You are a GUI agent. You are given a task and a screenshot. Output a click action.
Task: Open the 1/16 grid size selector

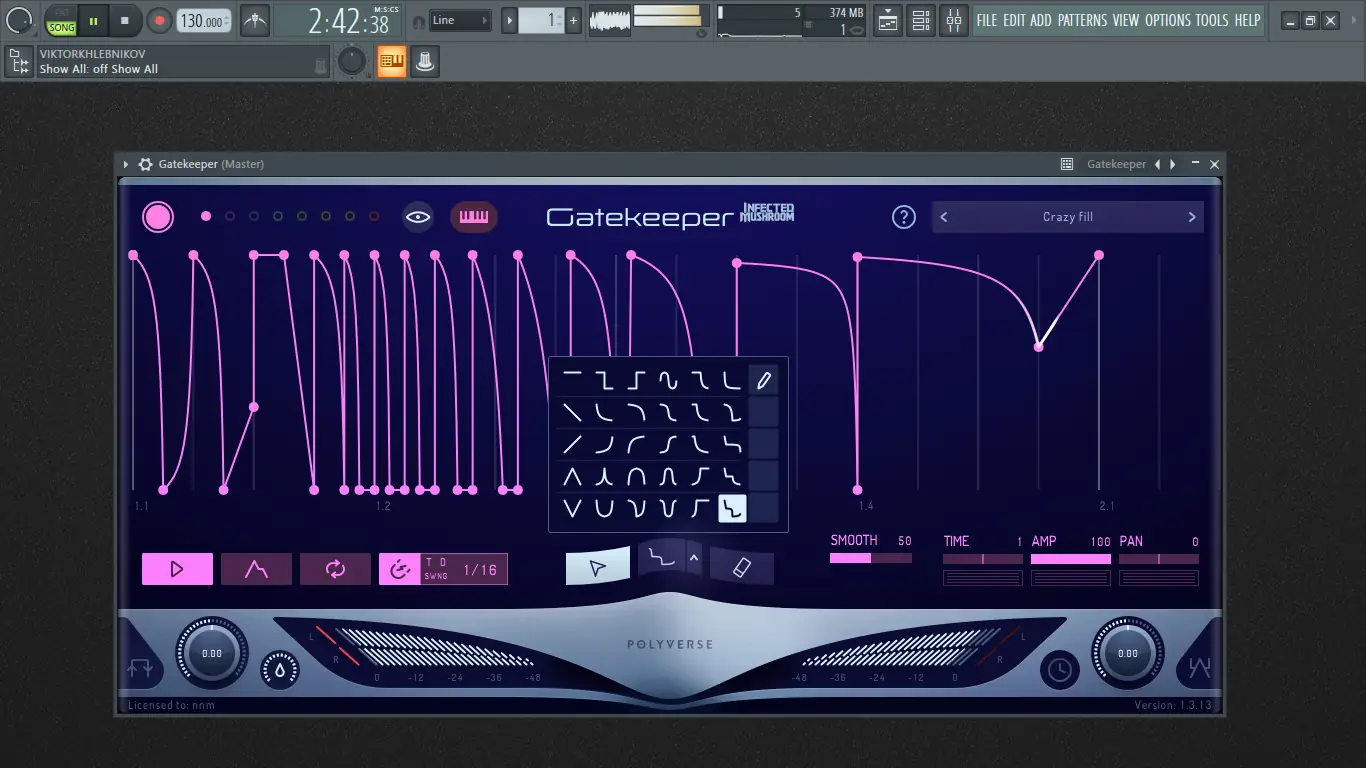(x=480, y=570)
